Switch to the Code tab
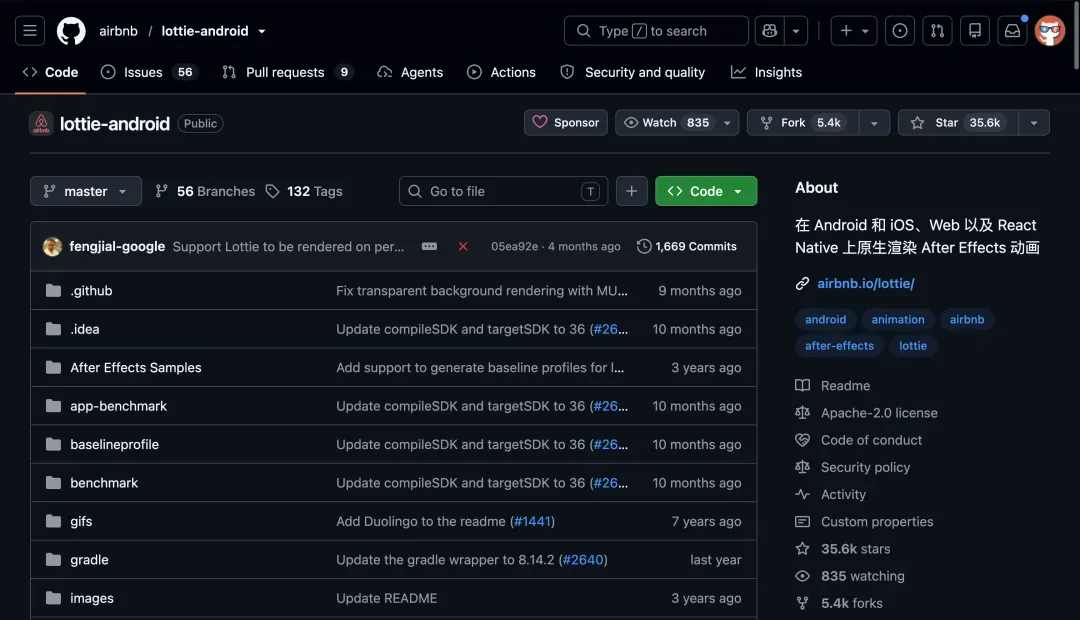The image size is (1080, 620). coord(50,72)
